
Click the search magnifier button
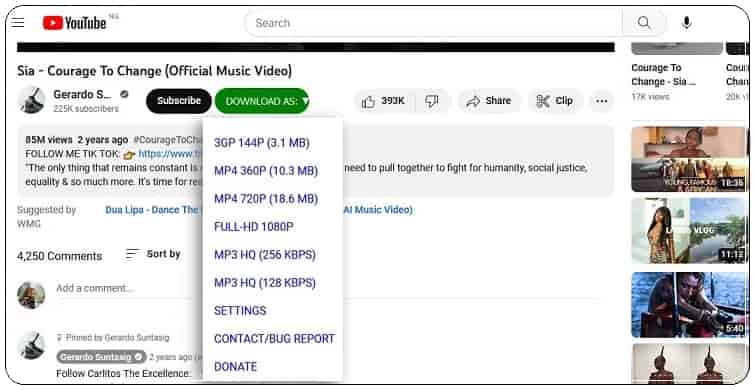click(x=644, y=22)
